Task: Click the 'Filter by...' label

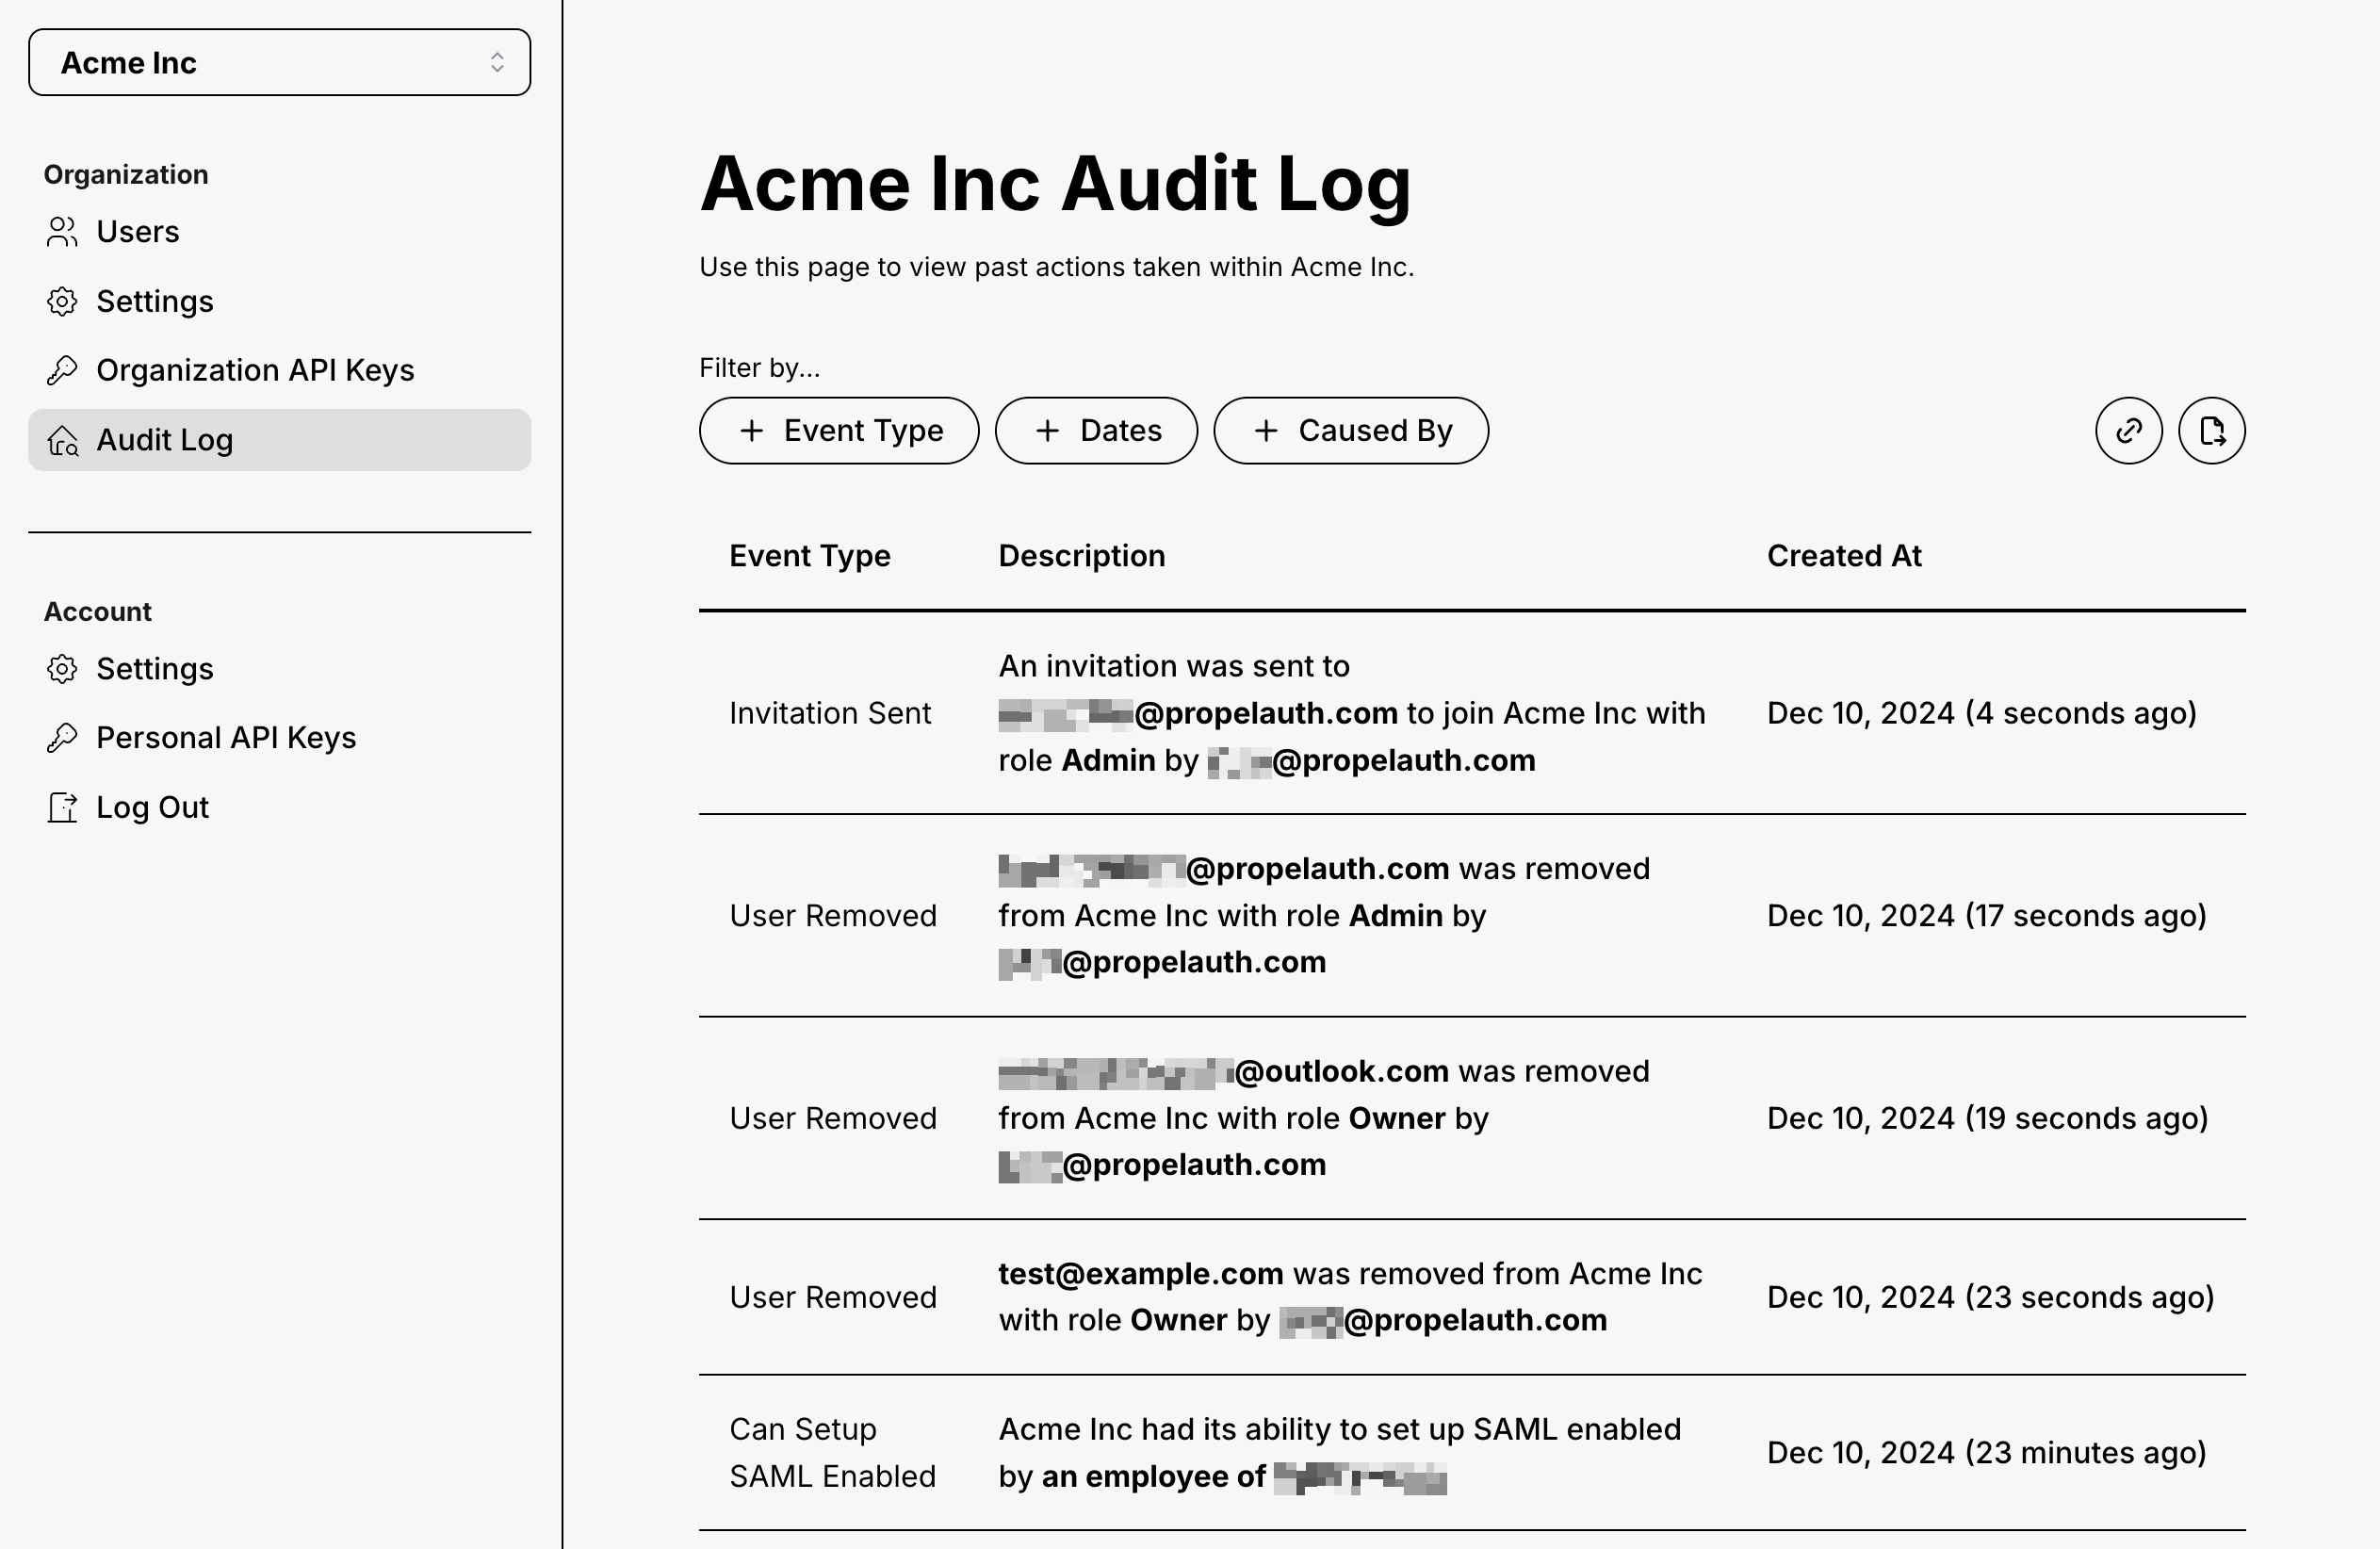Action: point(760,368)
